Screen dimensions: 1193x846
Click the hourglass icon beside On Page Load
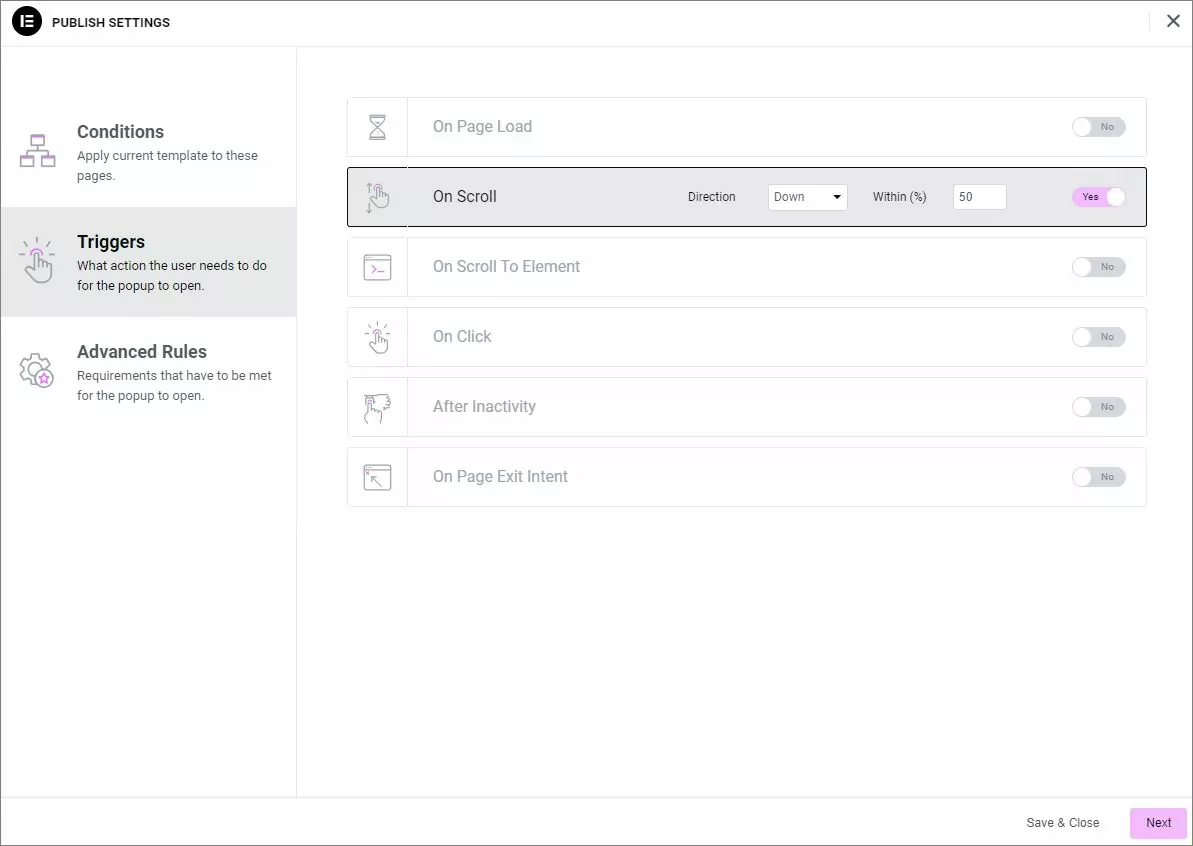point(377,127)
